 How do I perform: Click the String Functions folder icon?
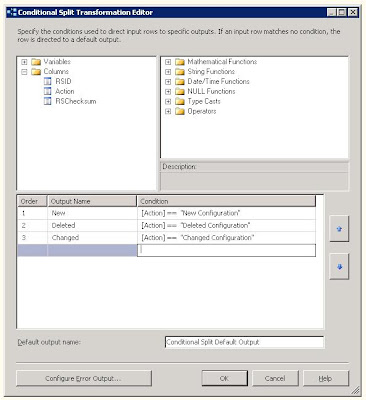coord(180,72)
